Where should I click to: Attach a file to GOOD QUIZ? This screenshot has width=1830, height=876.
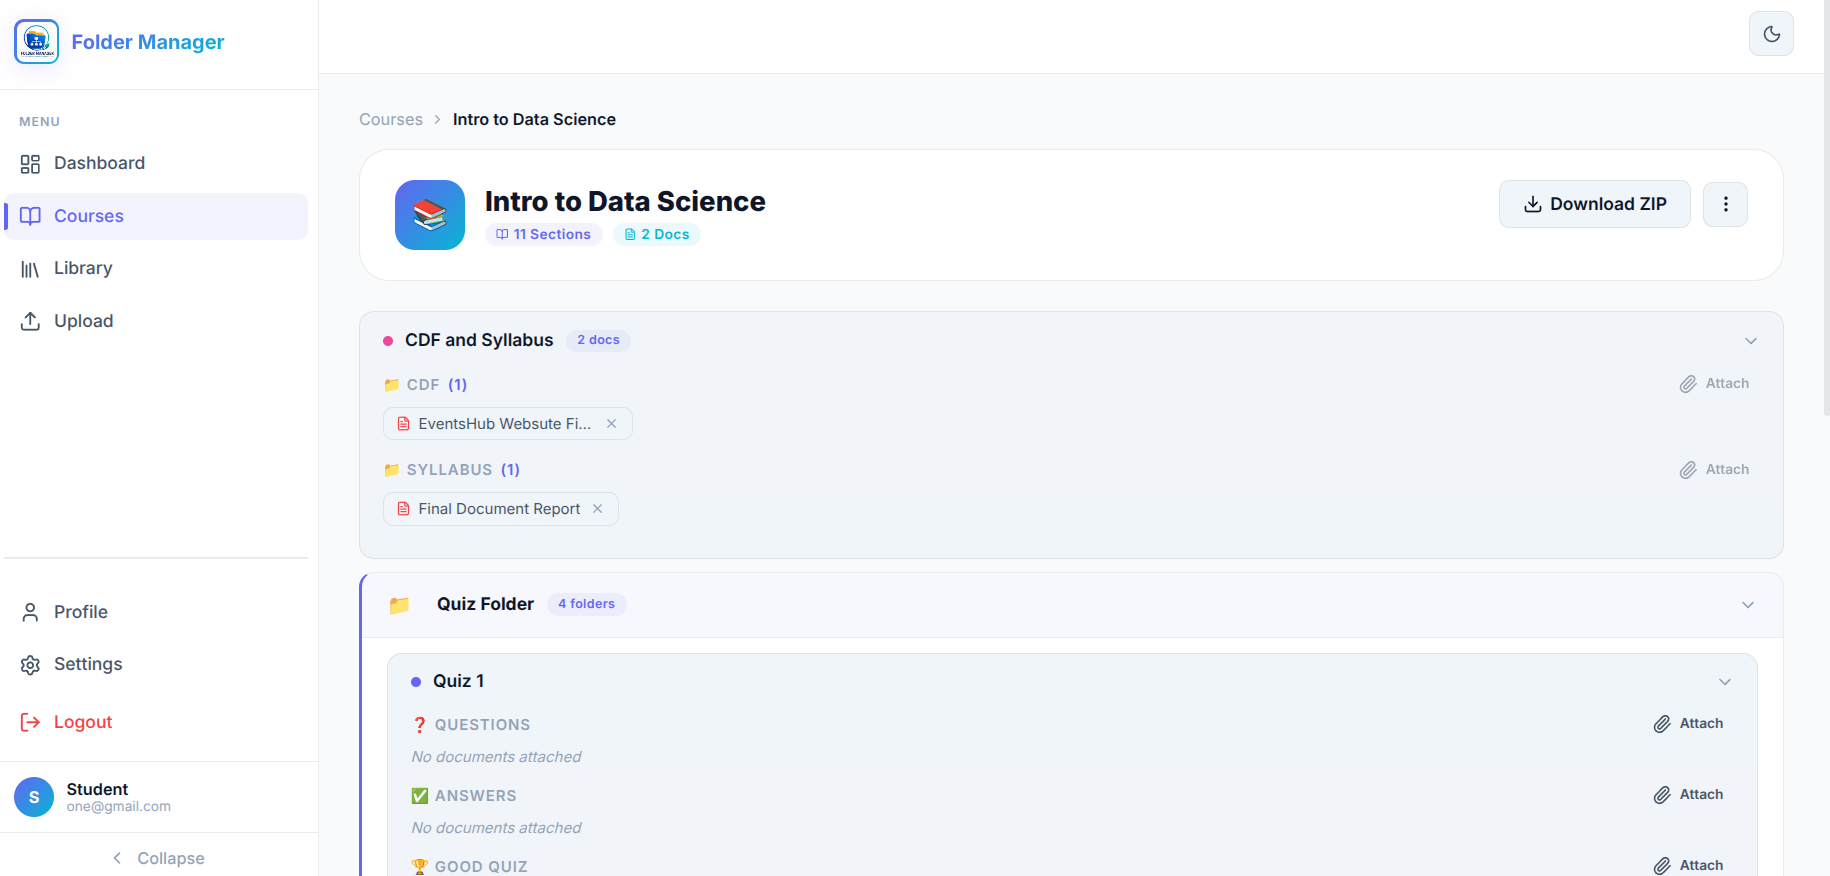pos(1688,865)
